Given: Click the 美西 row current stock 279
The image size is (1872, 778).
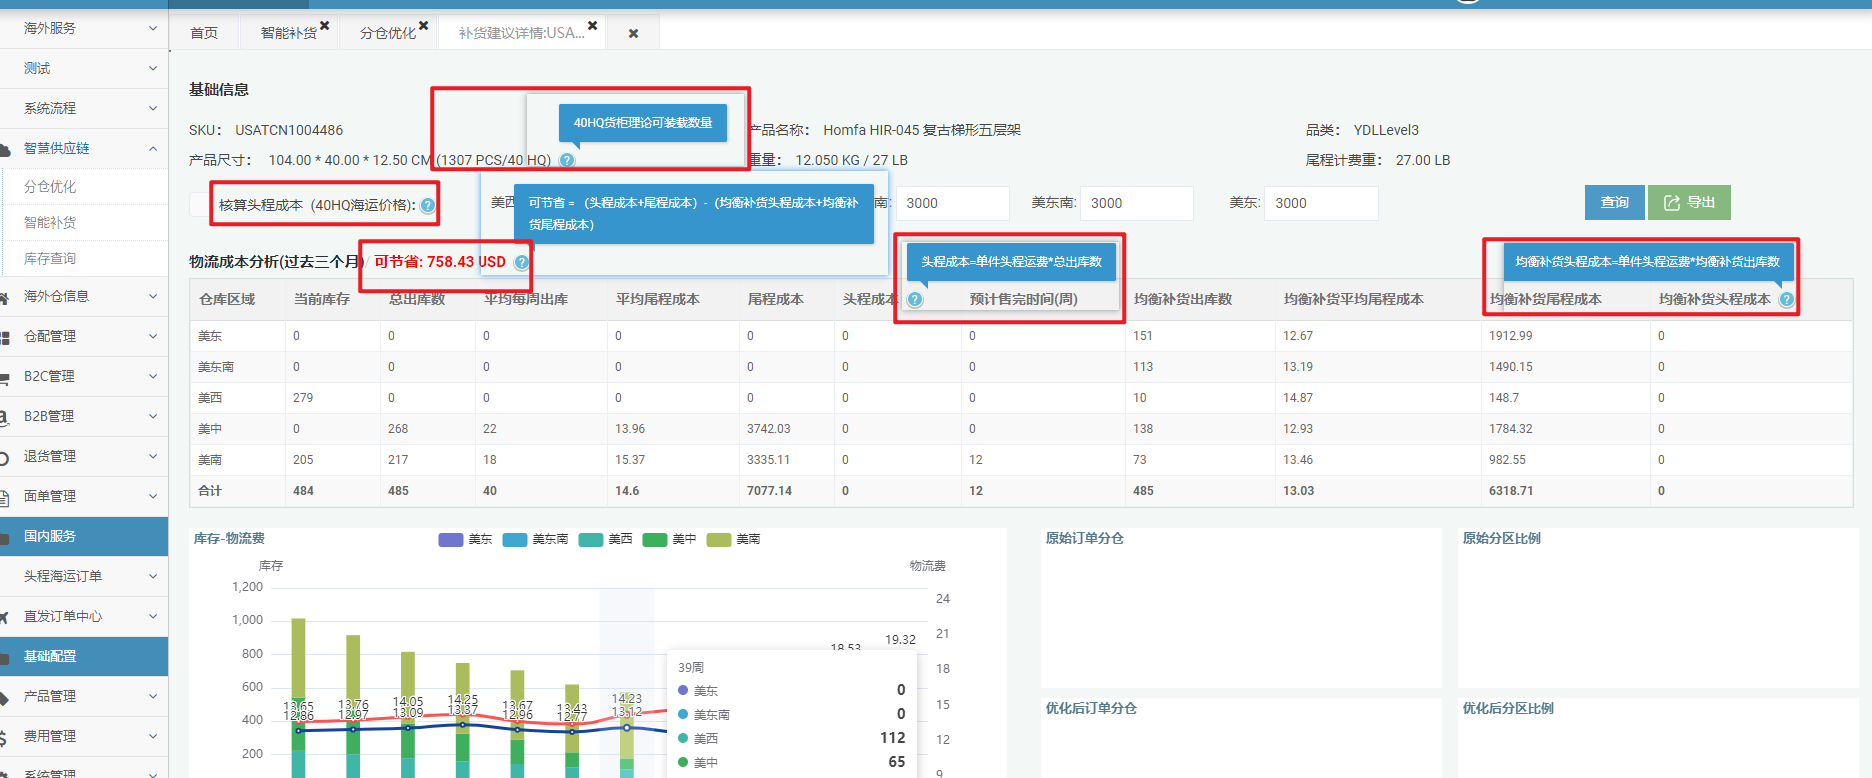Looking at the screenshot, I should 303,398.
